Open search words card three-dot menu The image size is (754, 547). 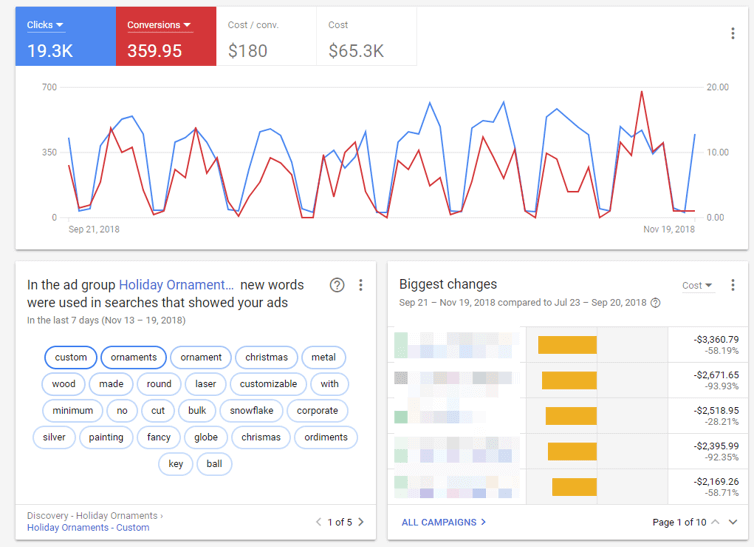[361, 285]
